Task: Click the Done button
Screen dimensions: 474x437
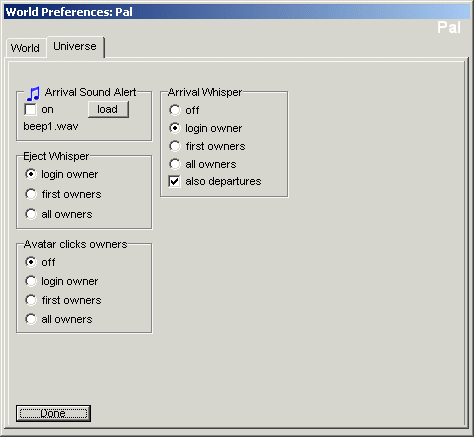Action: (x=53, y=413)
